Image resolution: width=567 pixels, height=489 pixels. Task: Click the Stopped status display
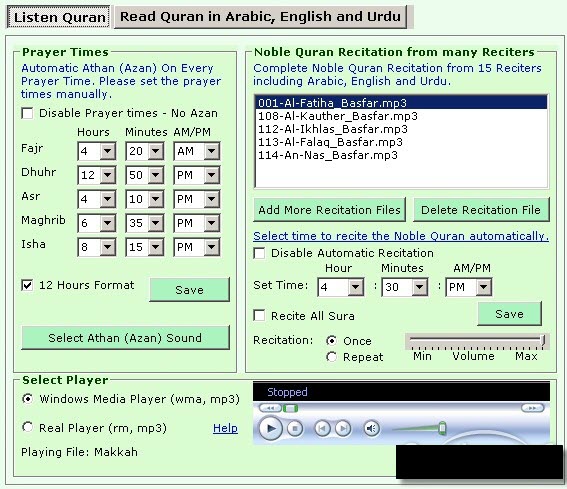(x=401, y=392)
